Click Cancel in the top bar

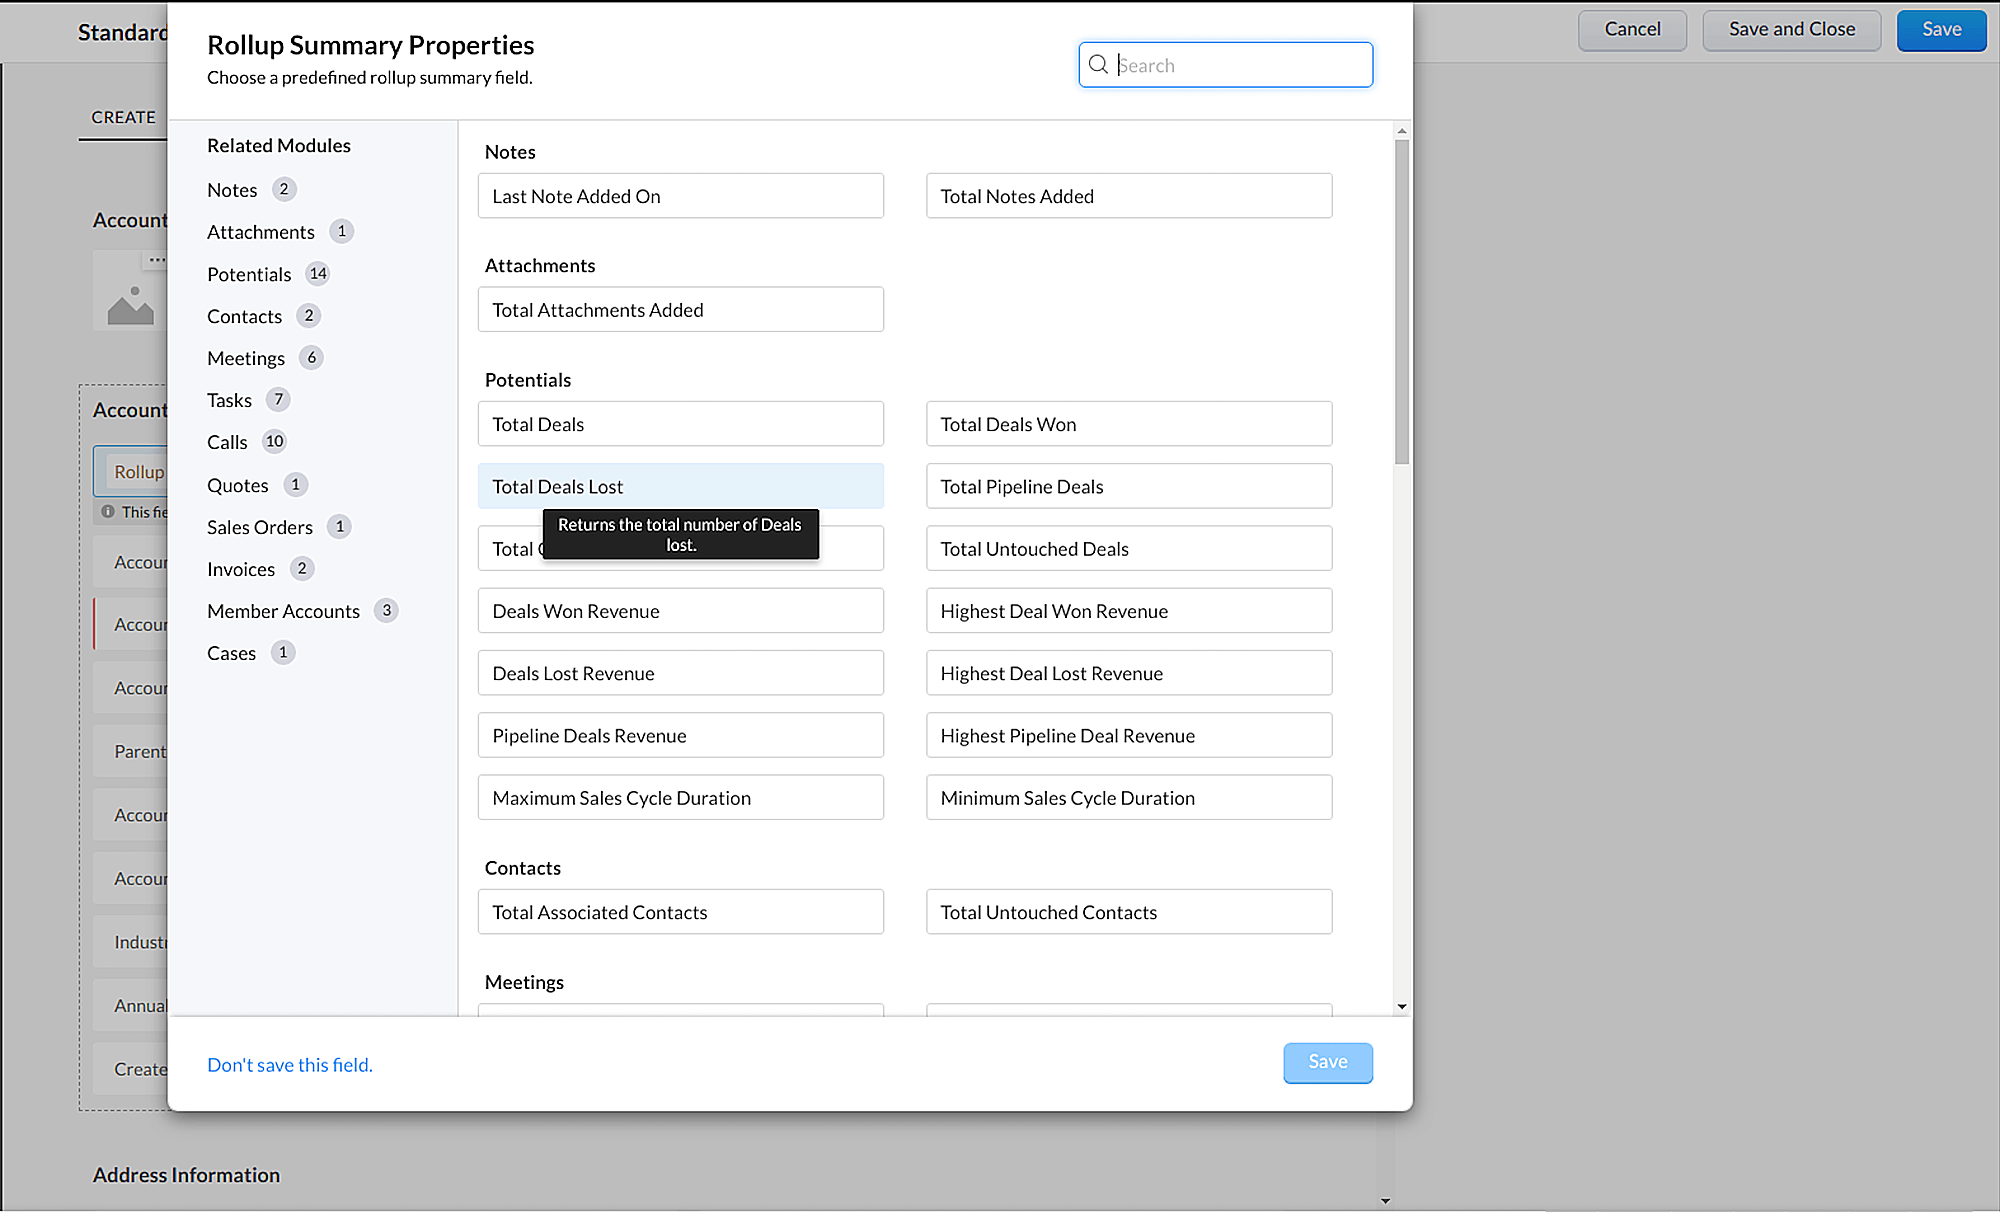tap(1632, 29)
